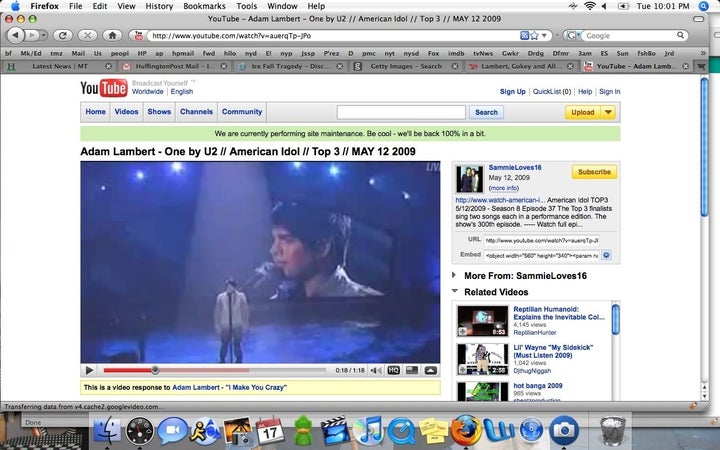Click the video progress scrubber handle
This screenshot has width=720, height=450.
(x=155, y=370)
